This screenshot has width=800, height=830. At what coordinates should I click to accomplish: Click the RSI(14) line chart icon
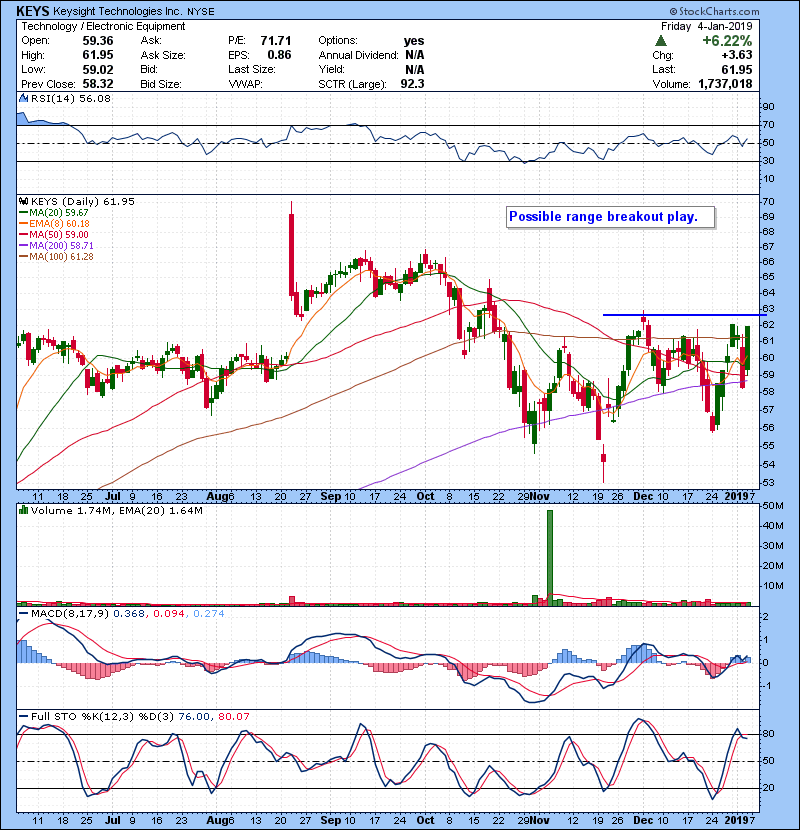(x=23, y=98)
